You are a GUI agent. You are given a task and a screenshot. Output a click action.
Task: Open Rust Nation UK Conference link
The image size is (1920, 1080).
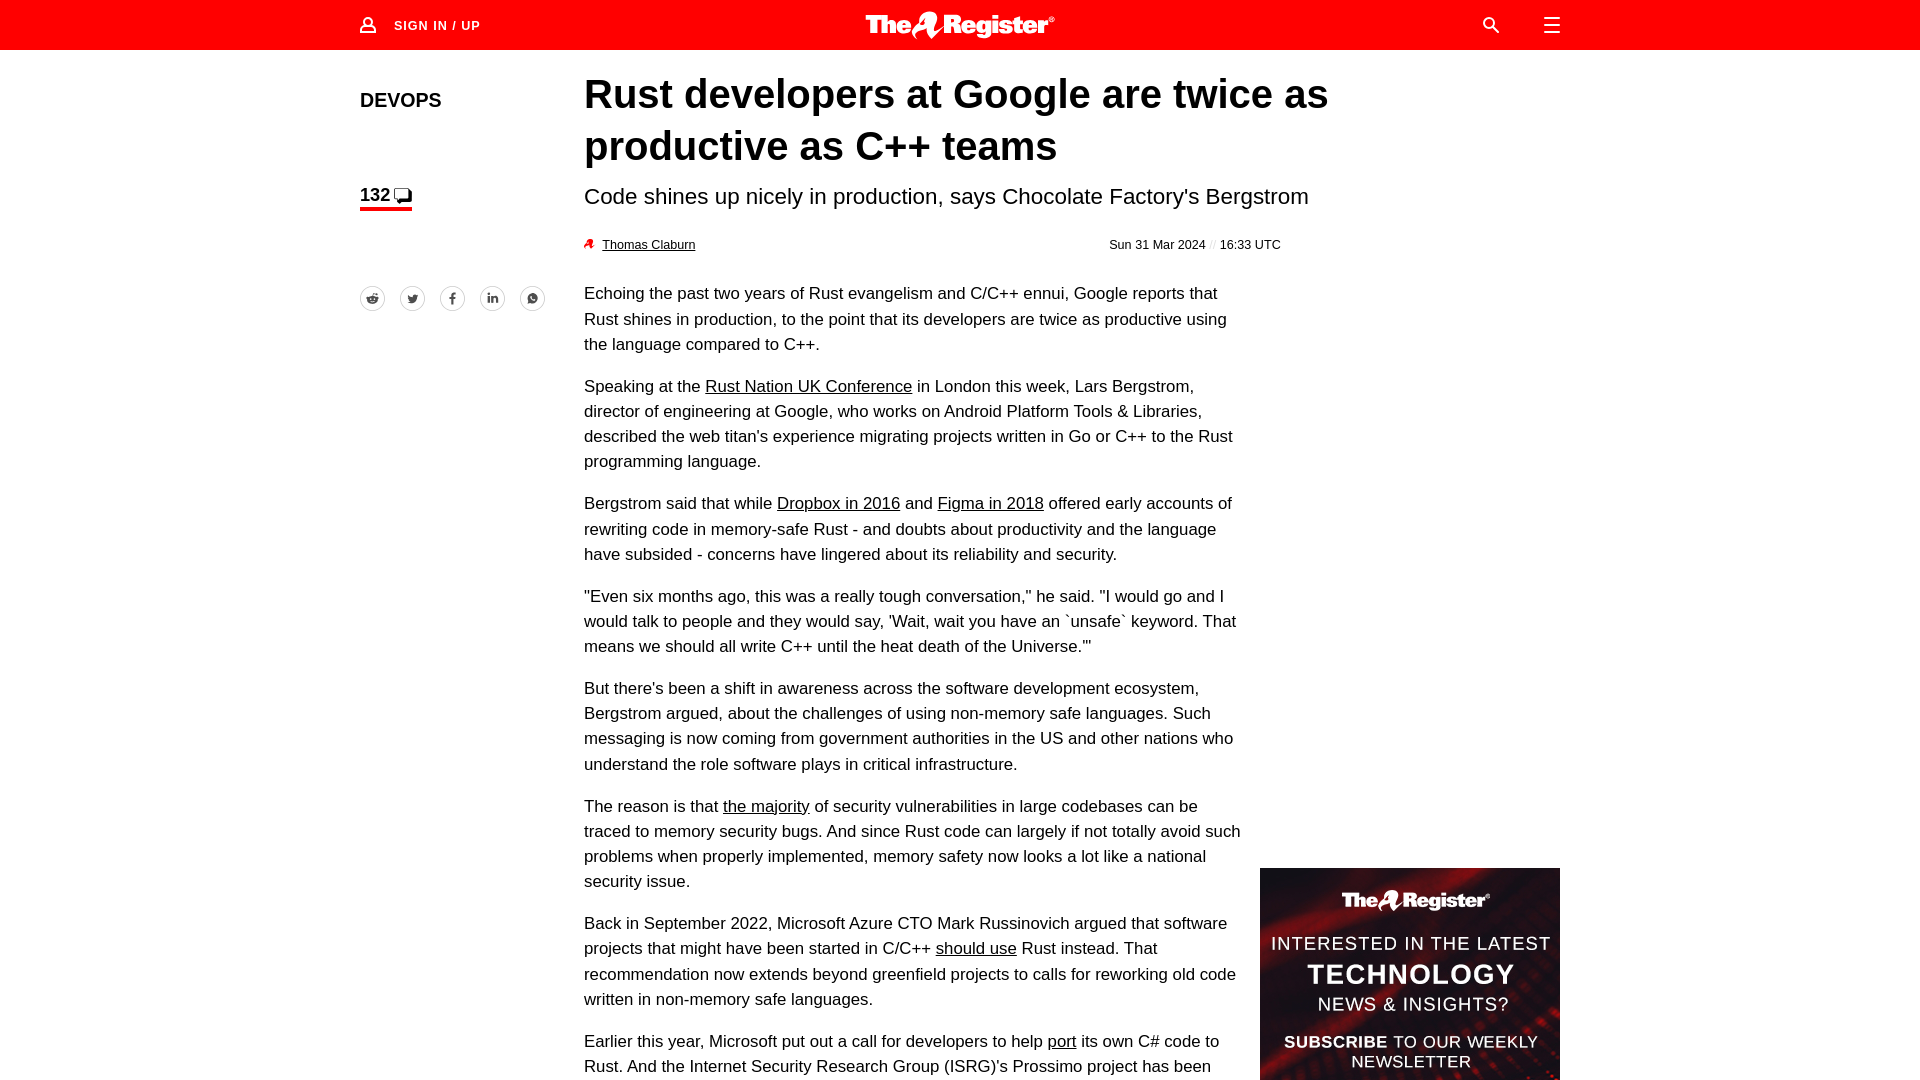point(808,387)
